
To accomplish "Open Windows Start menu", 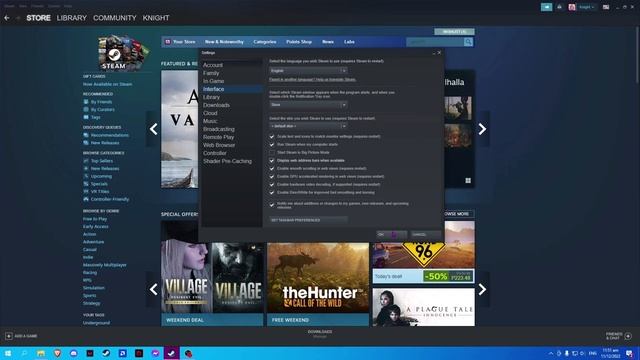I will click(8, 353).
